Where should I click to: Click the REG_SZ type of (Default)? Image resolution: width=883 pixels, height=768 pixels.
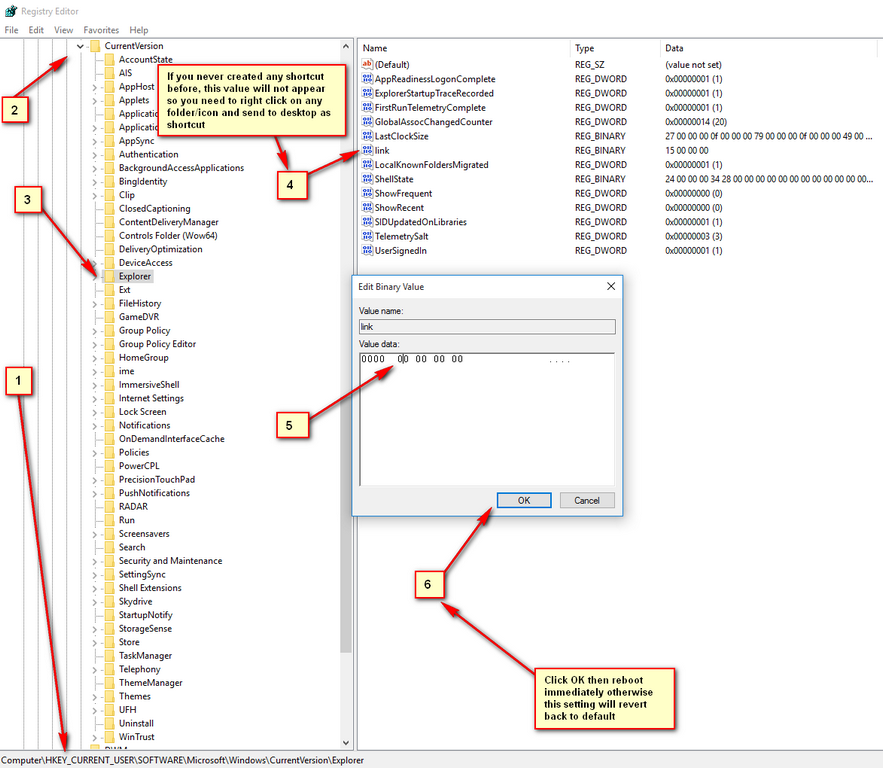[590, 65]
